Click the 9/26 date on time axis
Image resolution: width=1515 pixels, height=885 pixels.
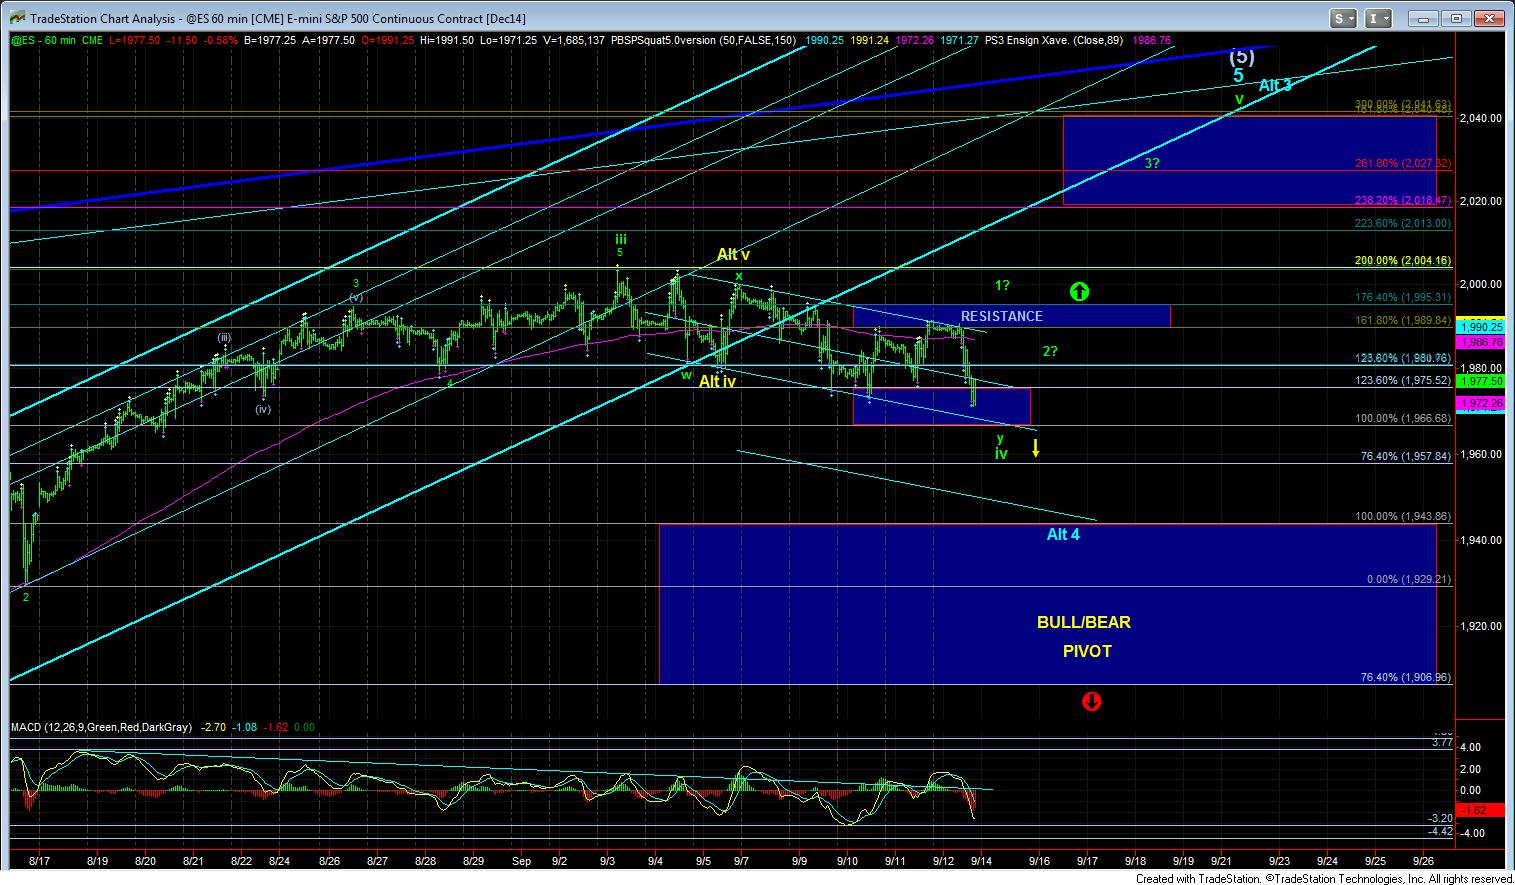[1423, 860]
